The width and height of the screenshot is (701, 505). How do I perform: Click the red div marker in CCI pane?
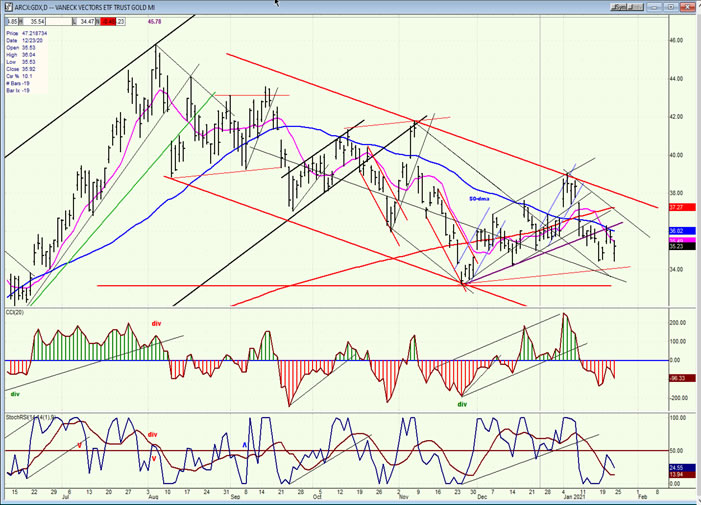click(x=156, y=323)
